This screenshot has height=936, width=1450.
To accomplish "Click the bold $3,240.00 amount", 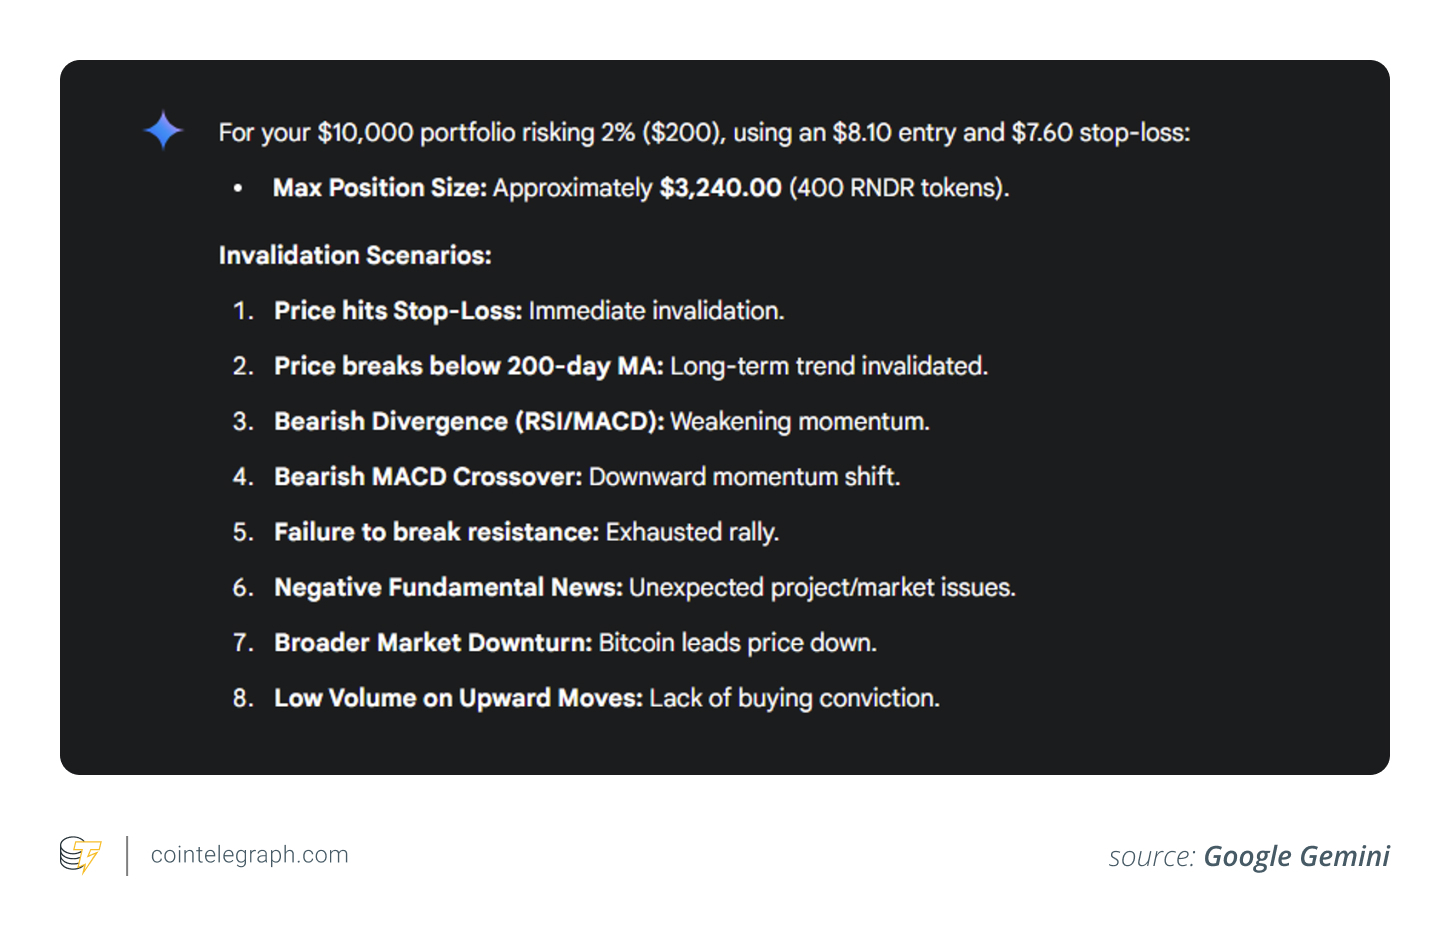I will (x=720, y=188).
